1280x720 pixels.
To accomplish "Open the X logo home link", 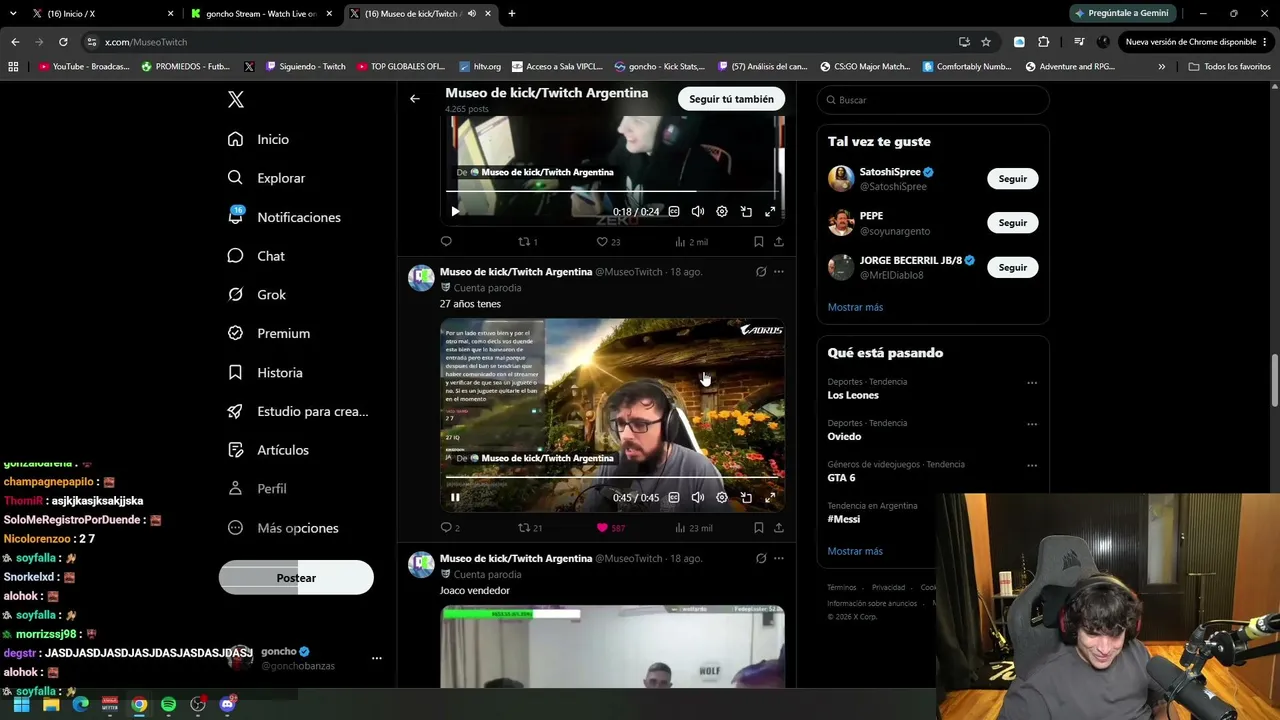I will point(236,100).
